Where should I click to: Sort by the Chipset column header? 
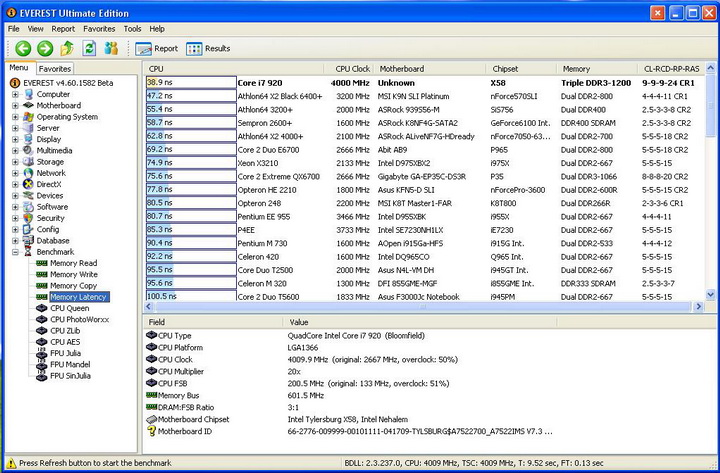(x=521, y=69)
